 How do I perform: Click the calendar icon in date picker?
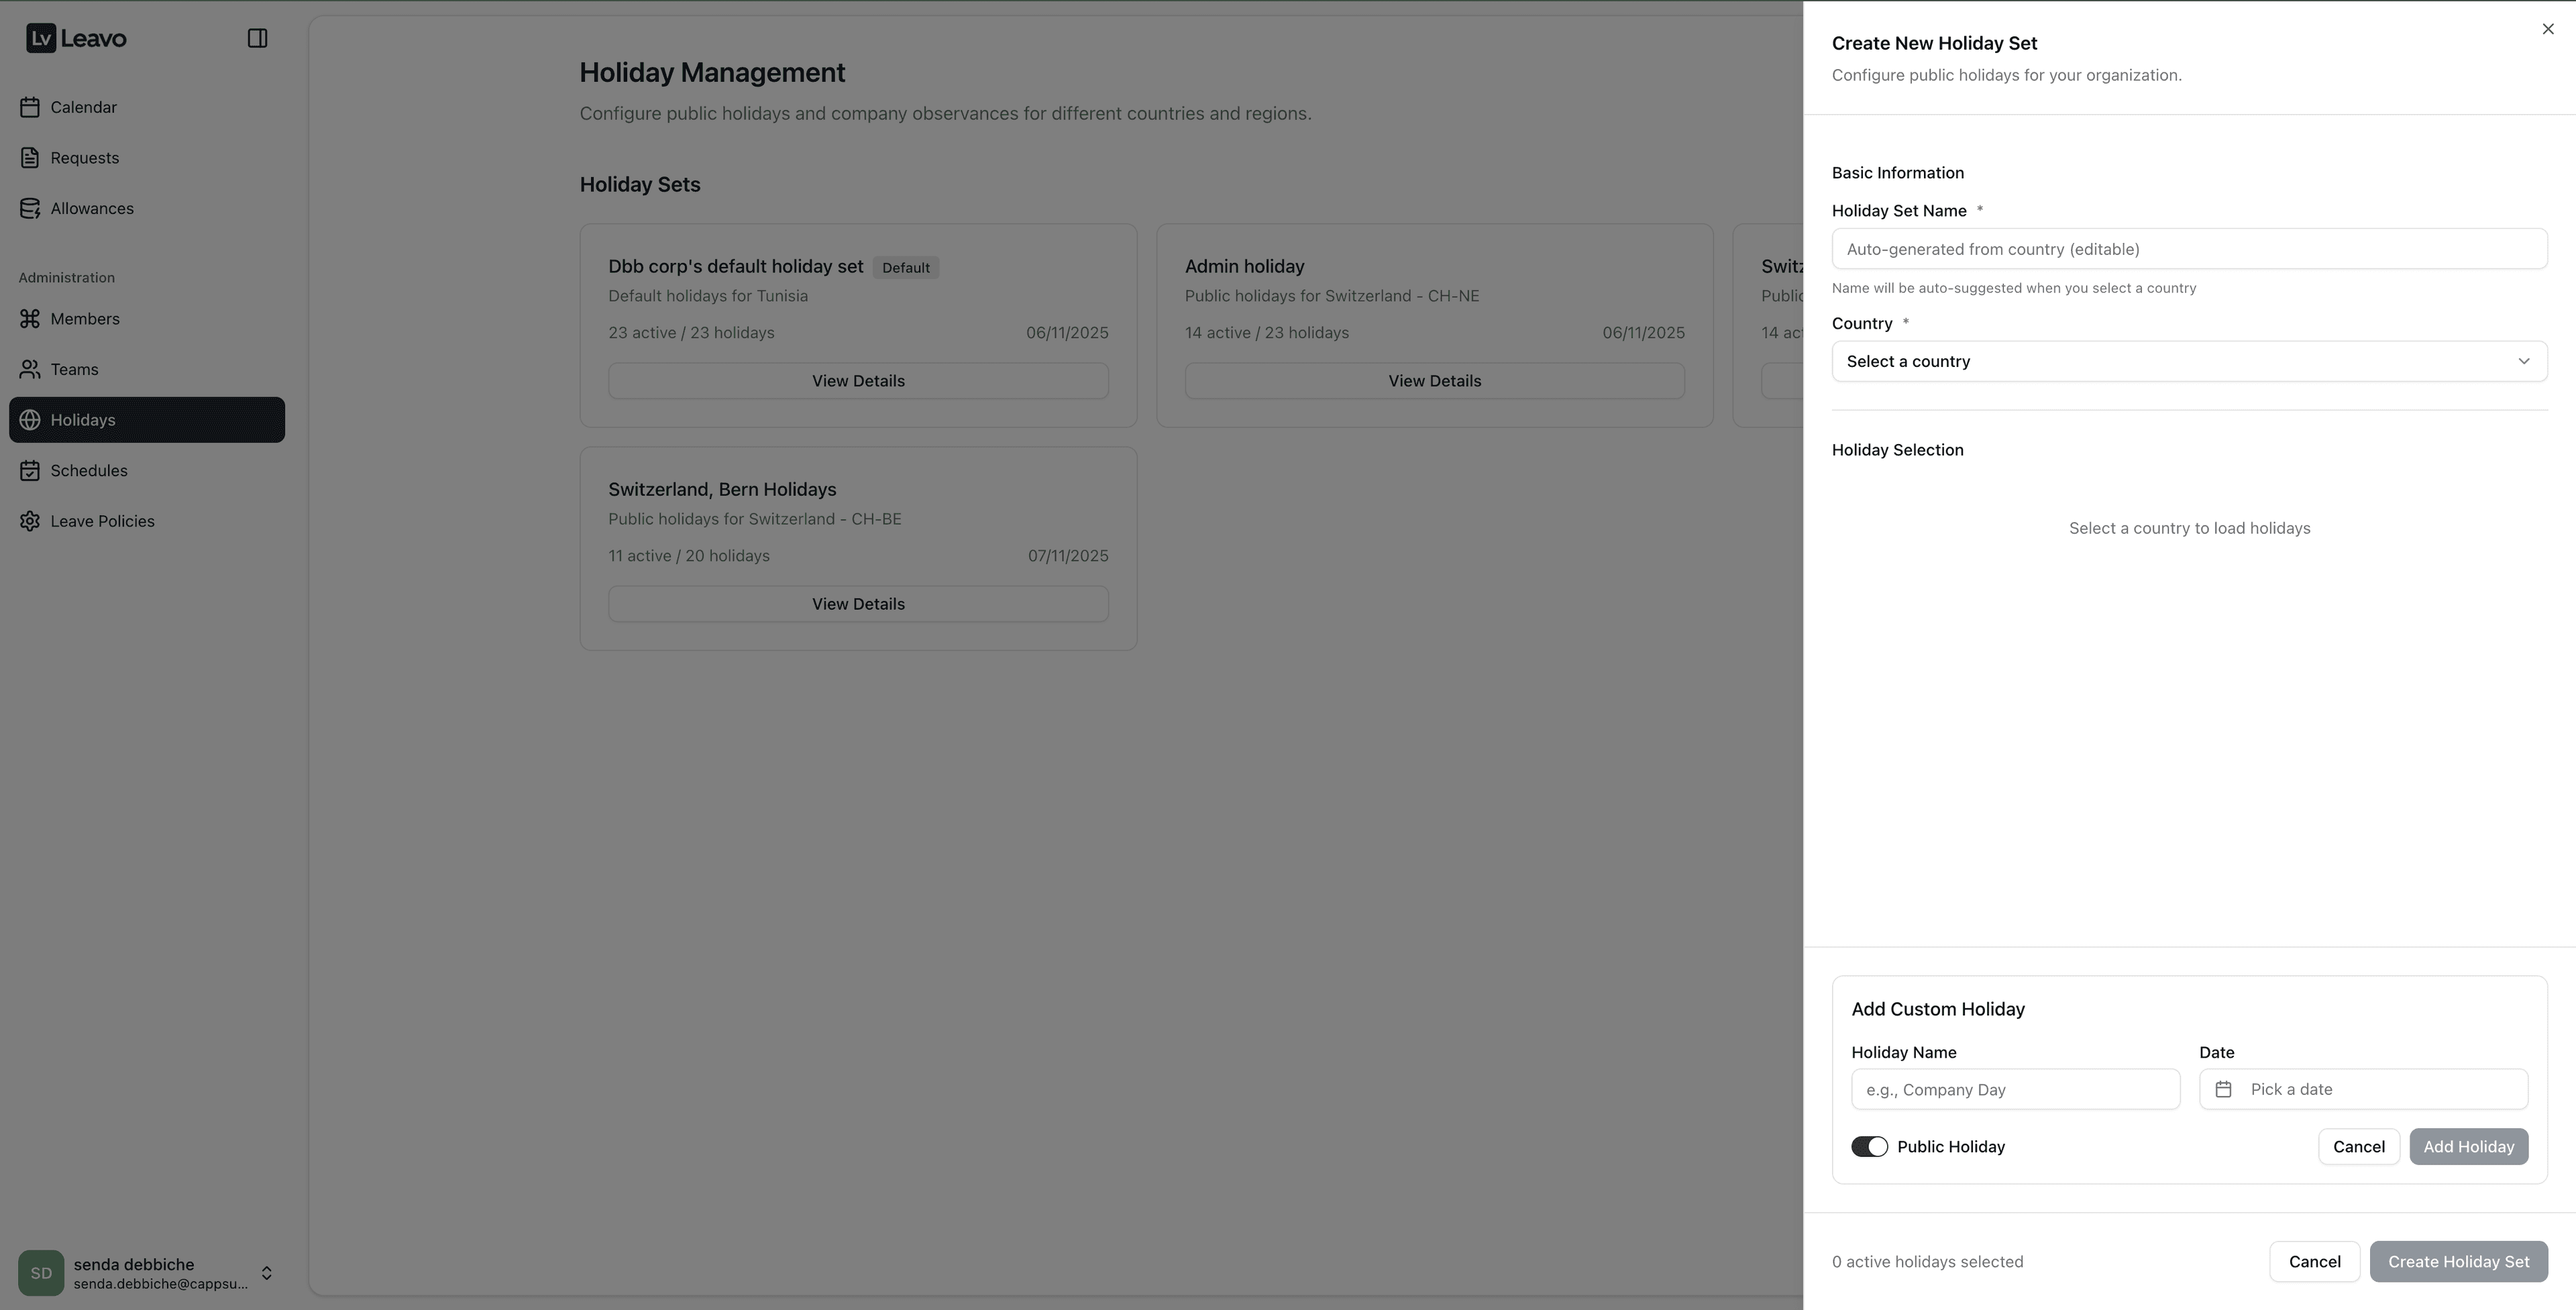[2223, 1090]
